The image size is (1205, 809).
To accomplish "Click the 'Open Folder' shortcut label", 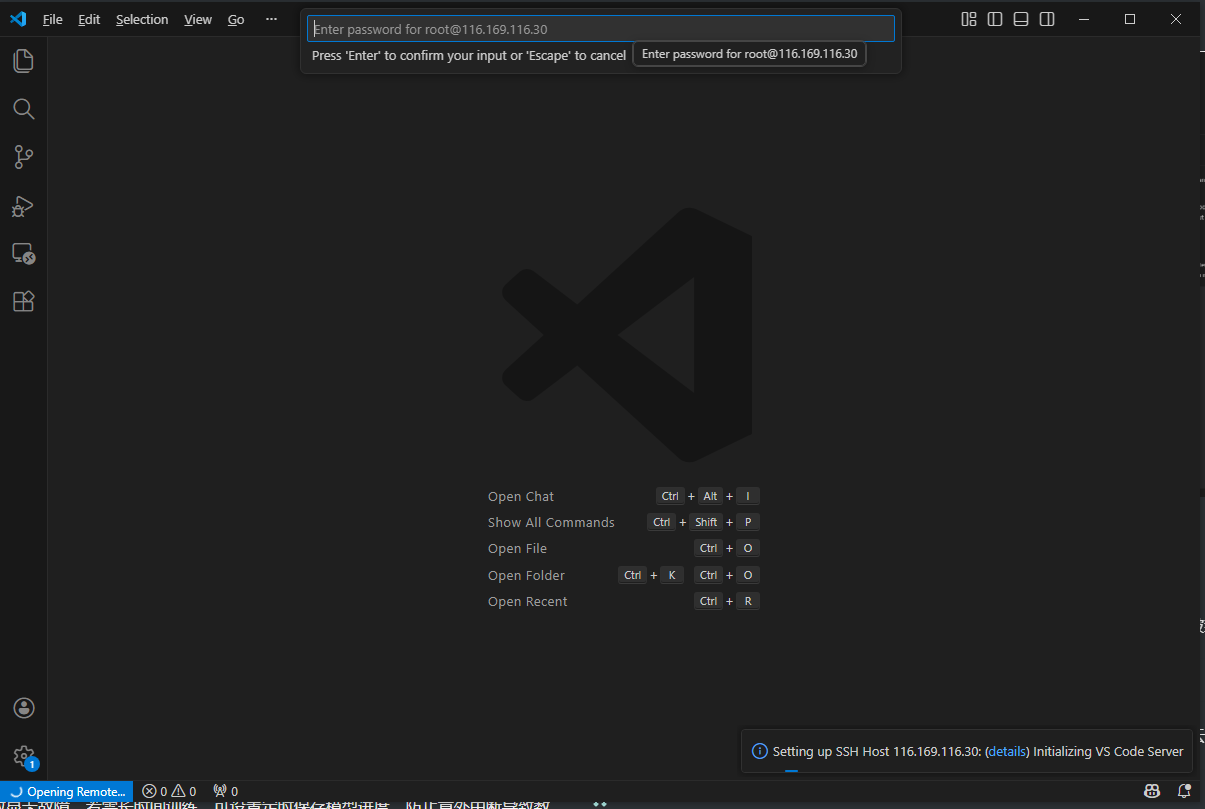I will (x=526, y=575).
